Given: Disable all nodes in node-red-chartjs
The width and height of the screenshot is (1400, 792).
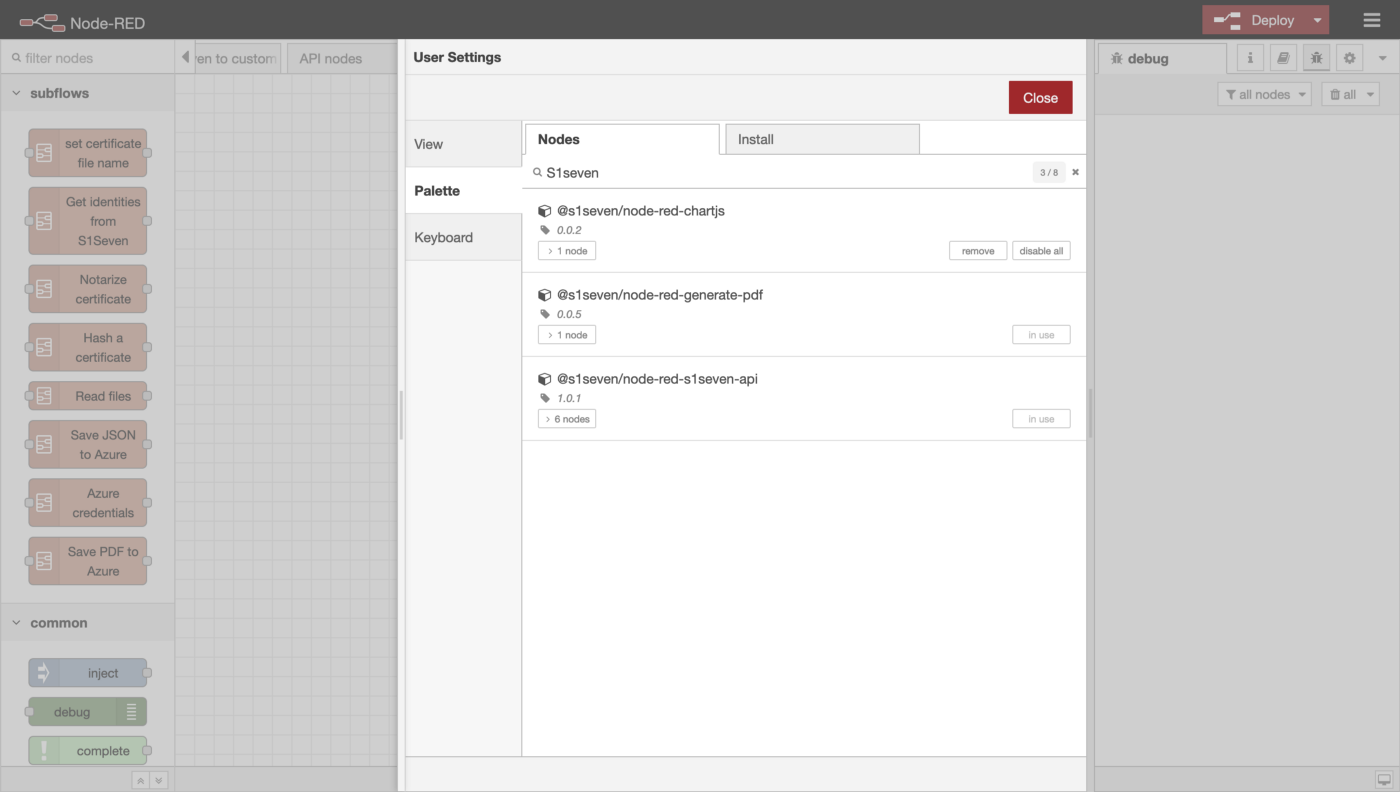Looking at the screenshot, I should point(1041,251).
